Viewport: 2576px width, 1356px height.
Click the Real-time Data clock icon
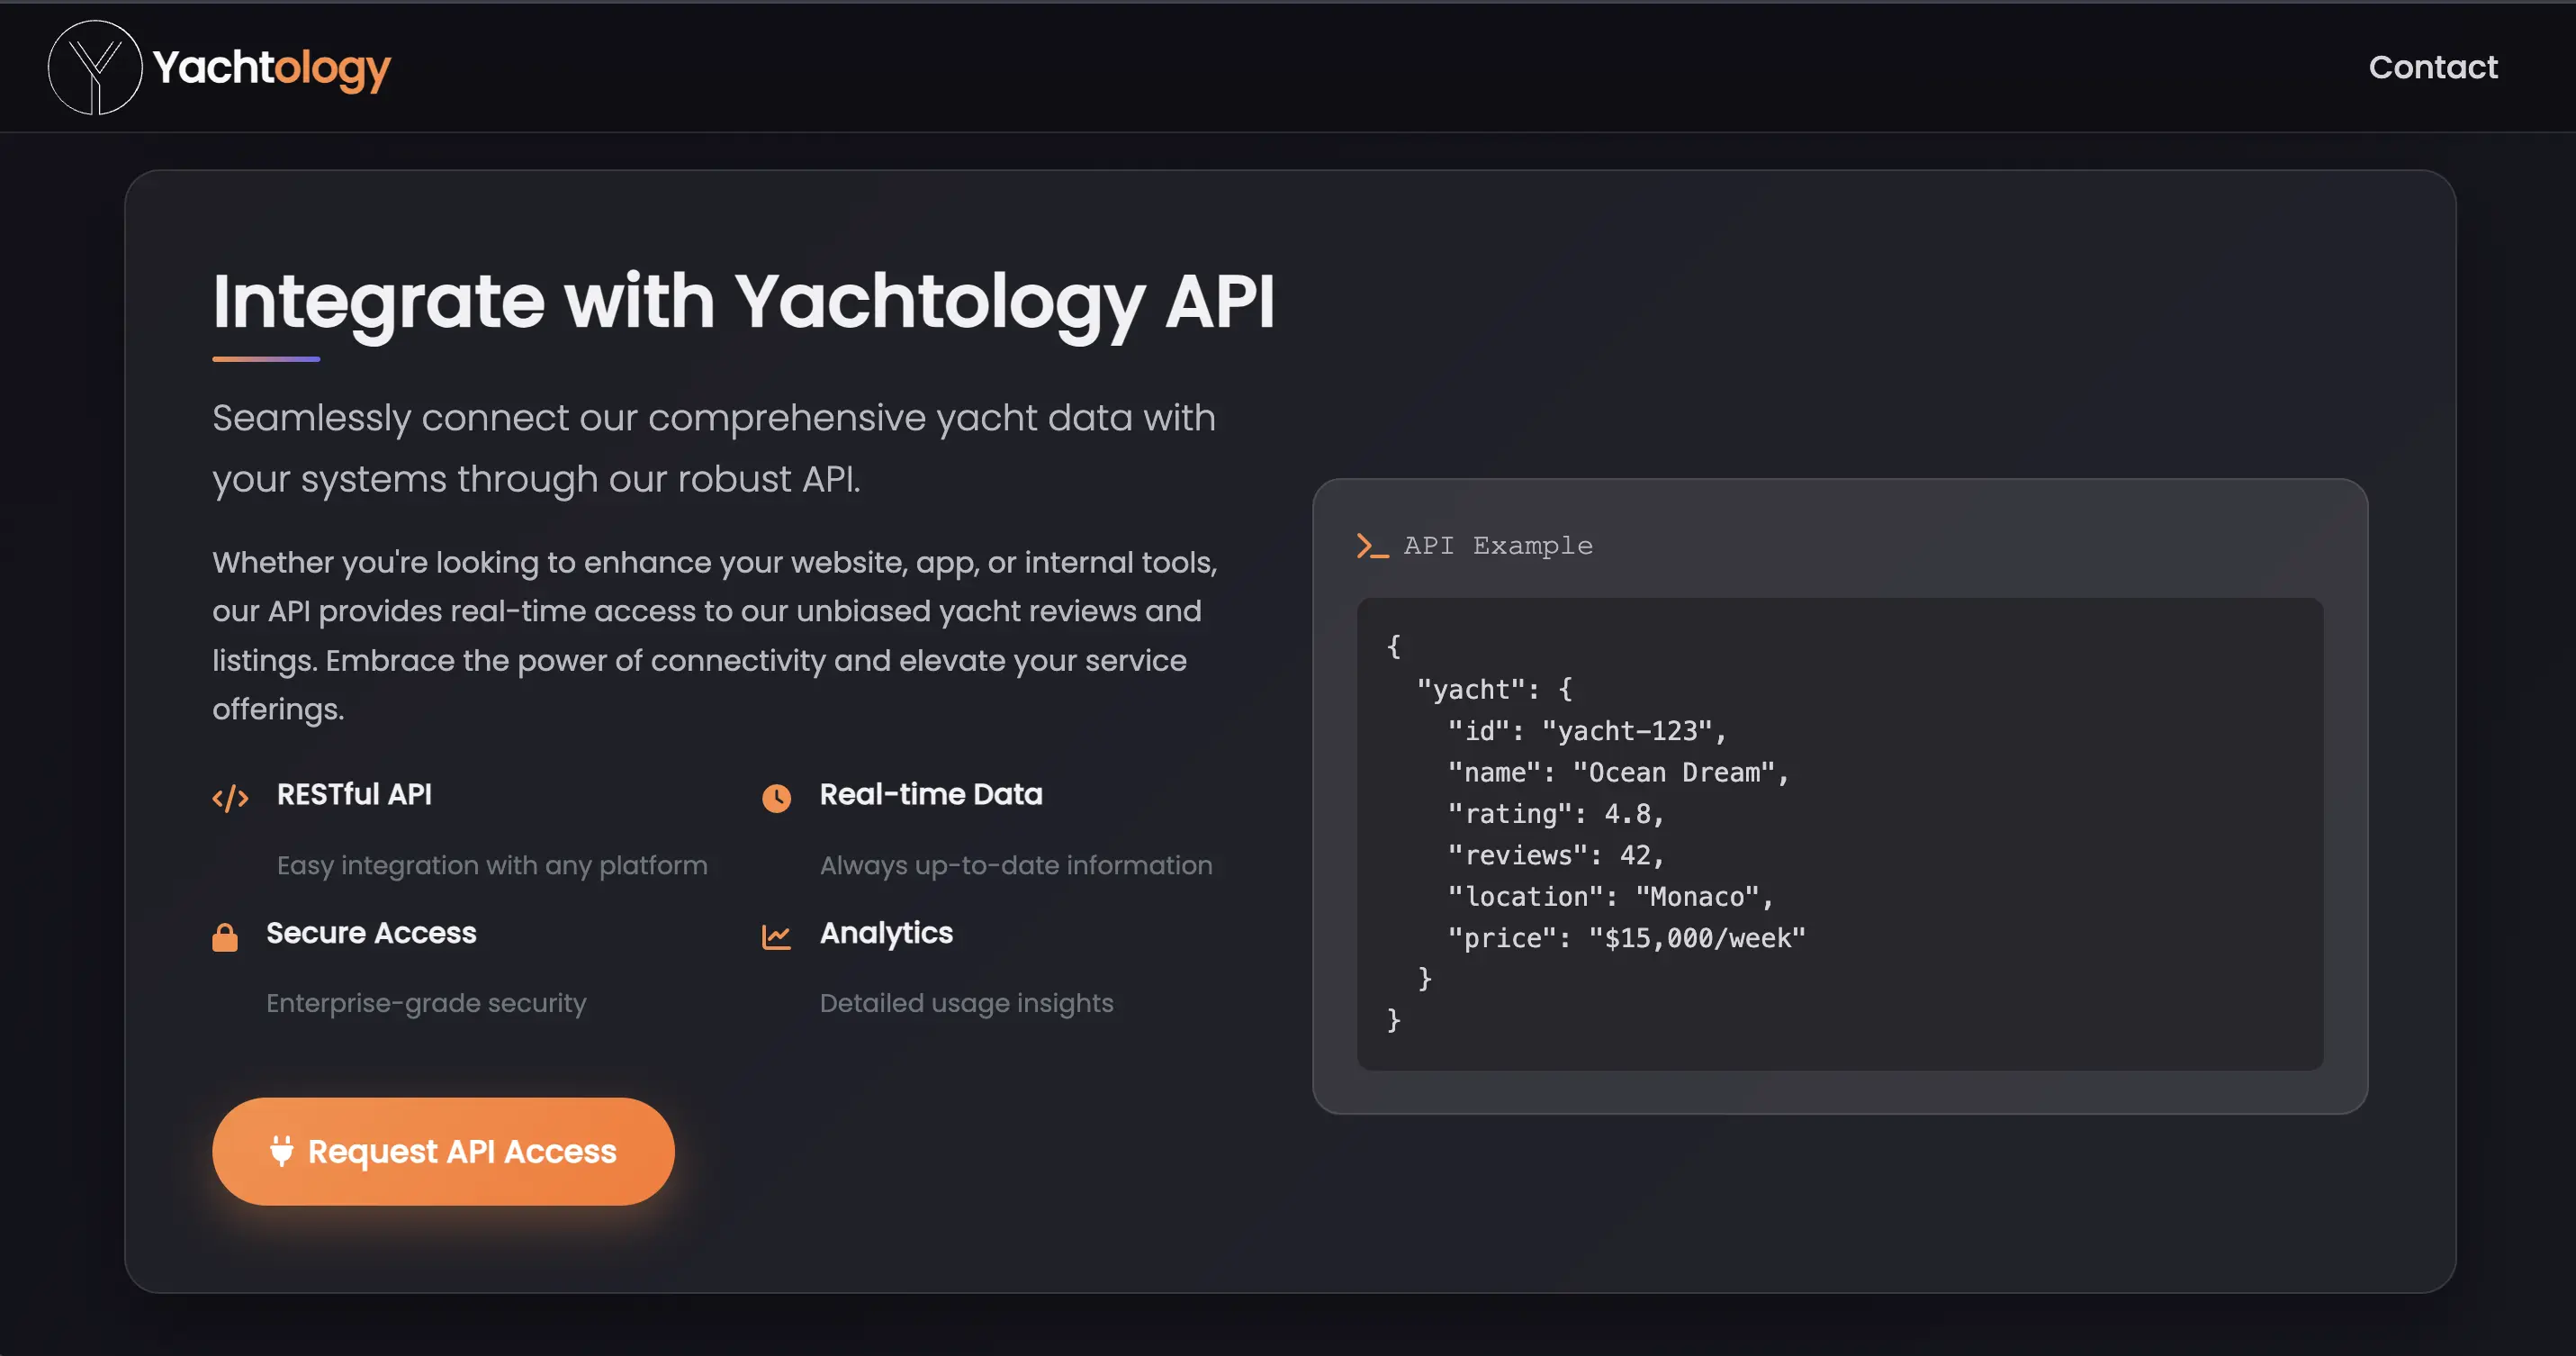click(x=777, y=797)
